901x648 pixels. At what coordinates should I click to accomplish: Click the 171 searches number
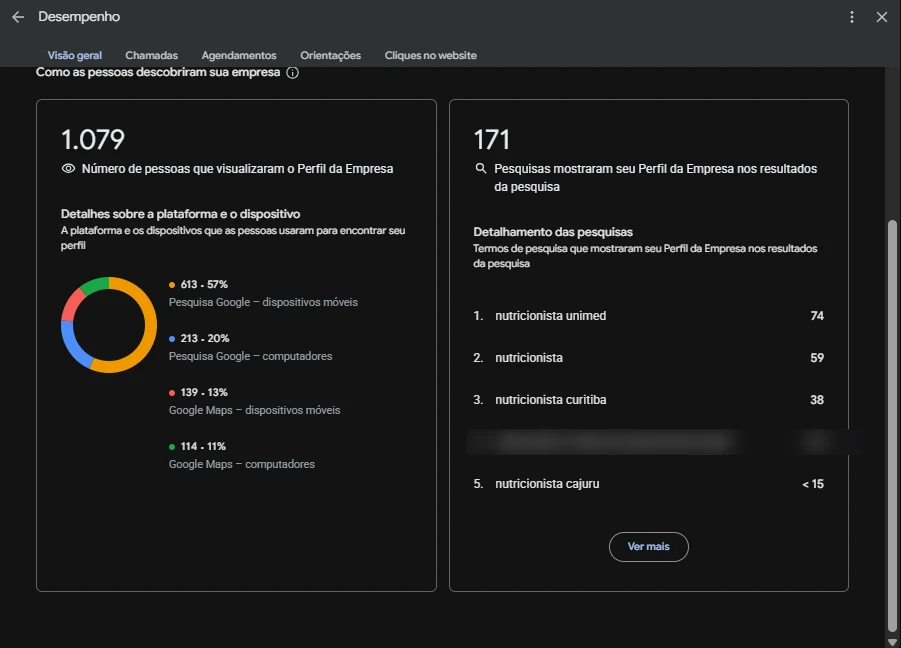(491, 140)
